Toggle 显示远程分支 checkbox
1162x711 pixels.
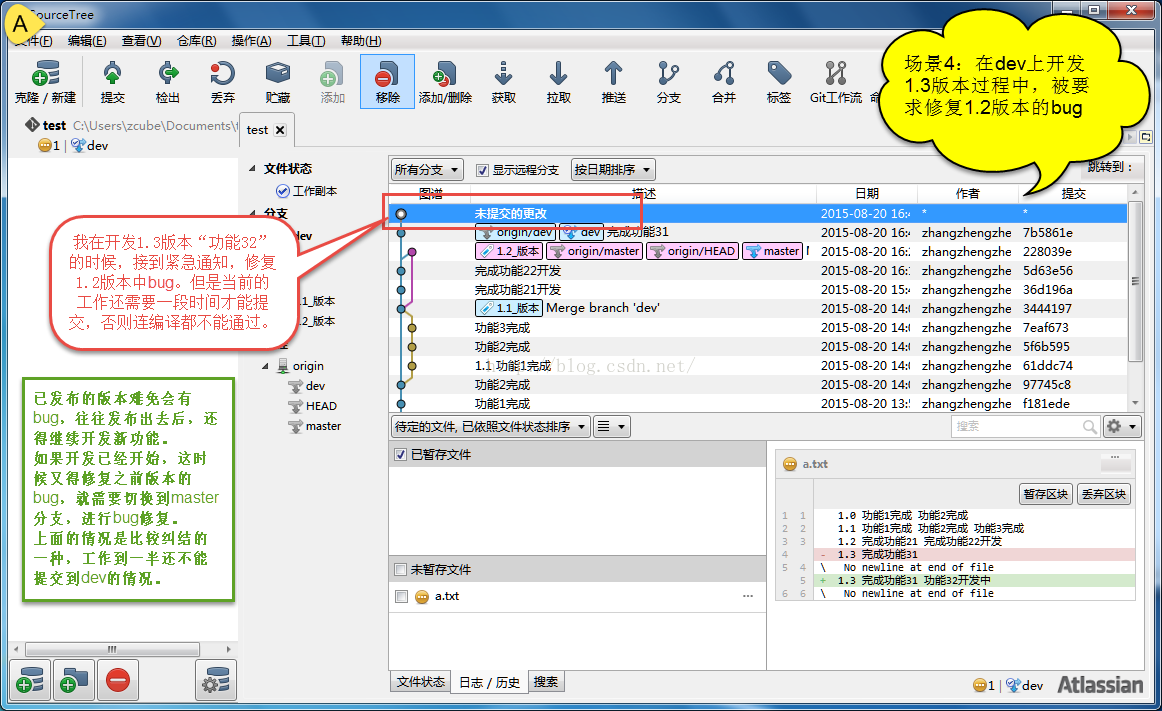[x=482, y=171]
